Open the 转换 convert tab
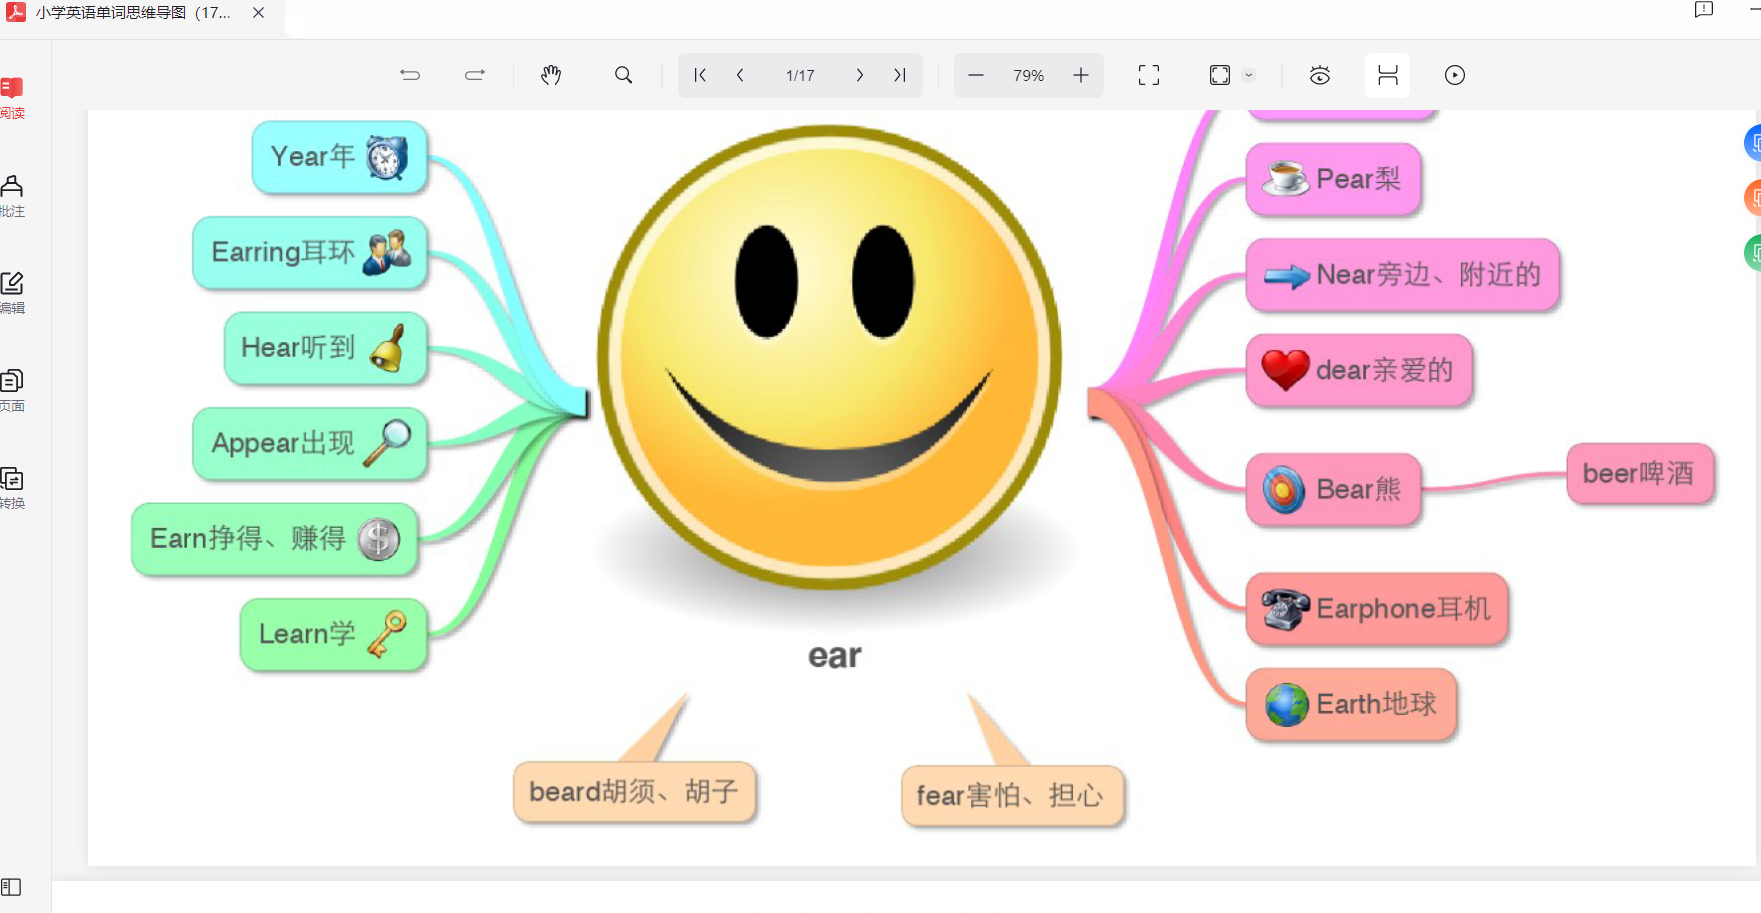 [x=12, y=488]
